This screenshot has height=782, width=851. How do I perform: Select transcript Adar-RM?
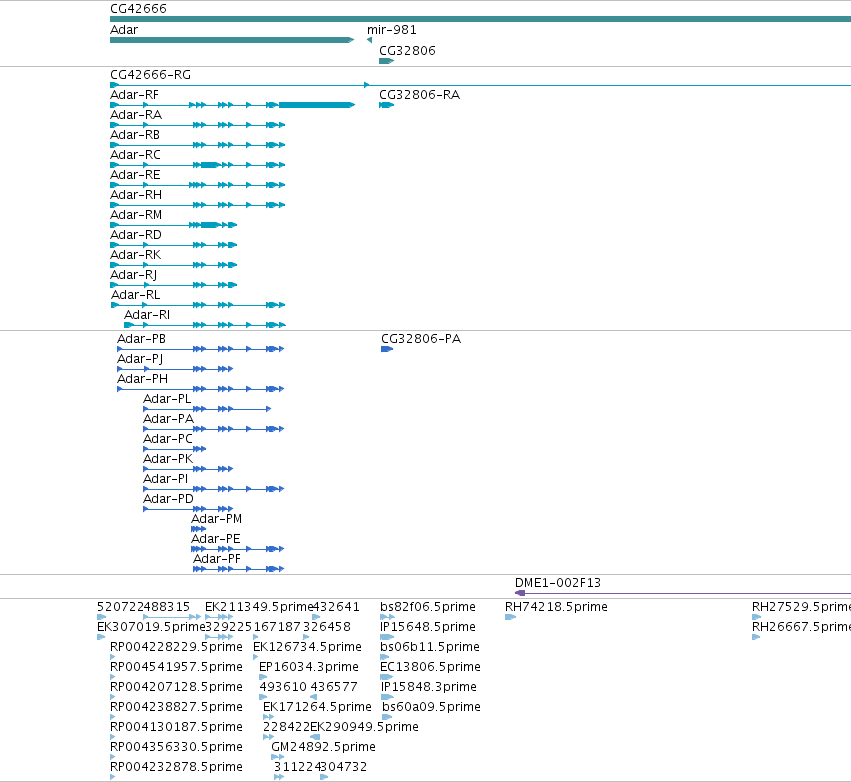[136, 215]
